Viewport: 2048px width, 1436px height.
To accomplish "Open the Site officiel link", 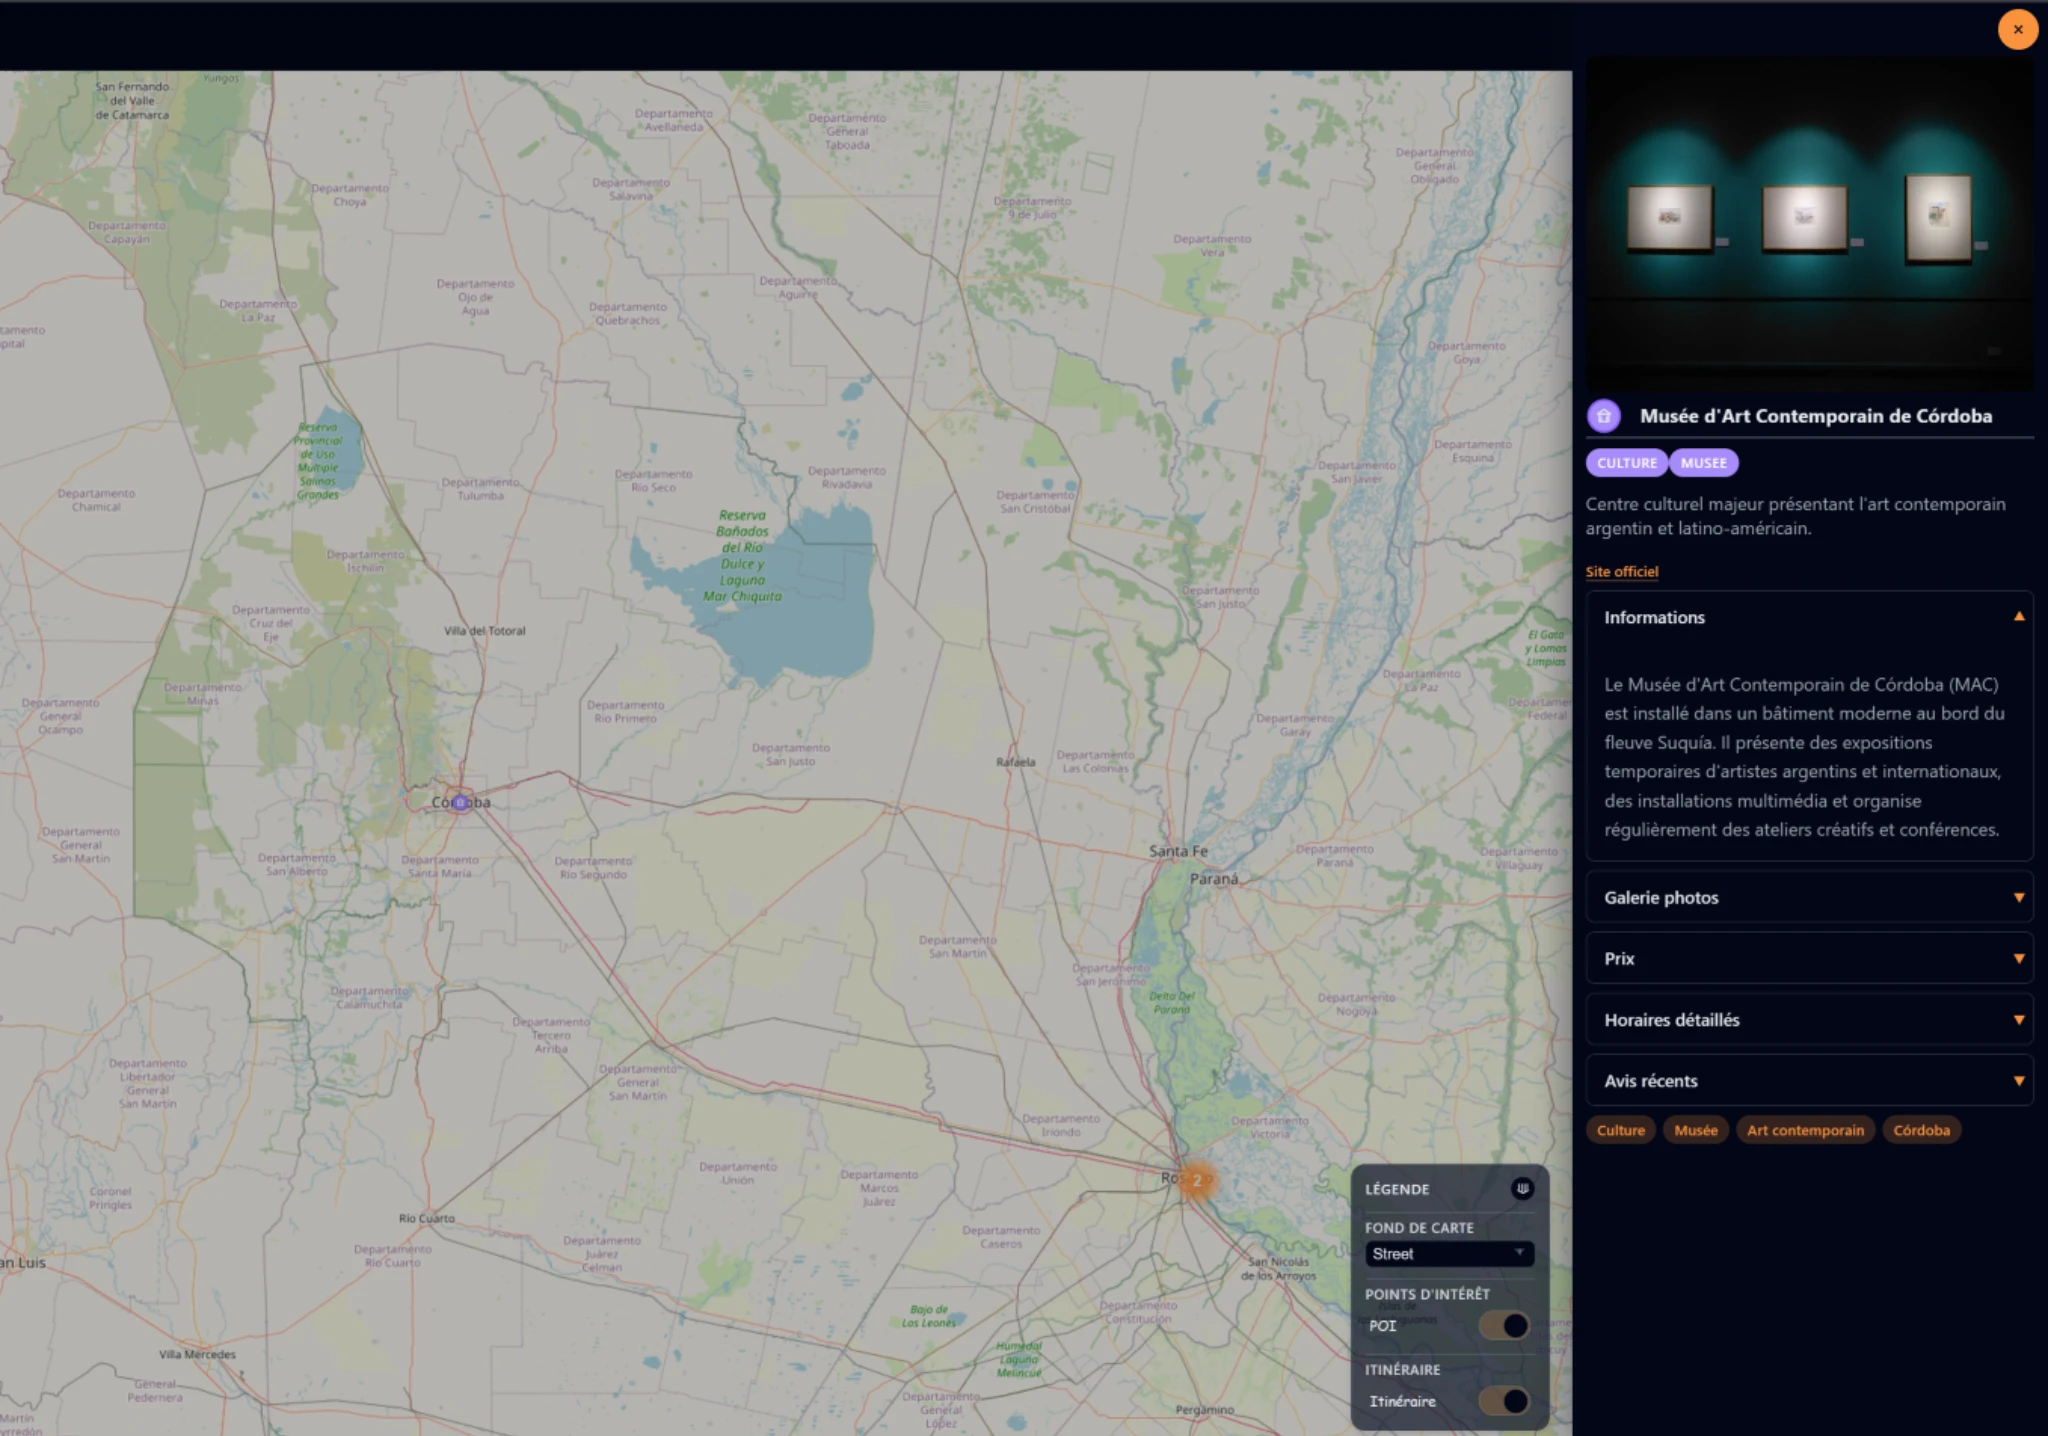I will [x=1621, y=572].
